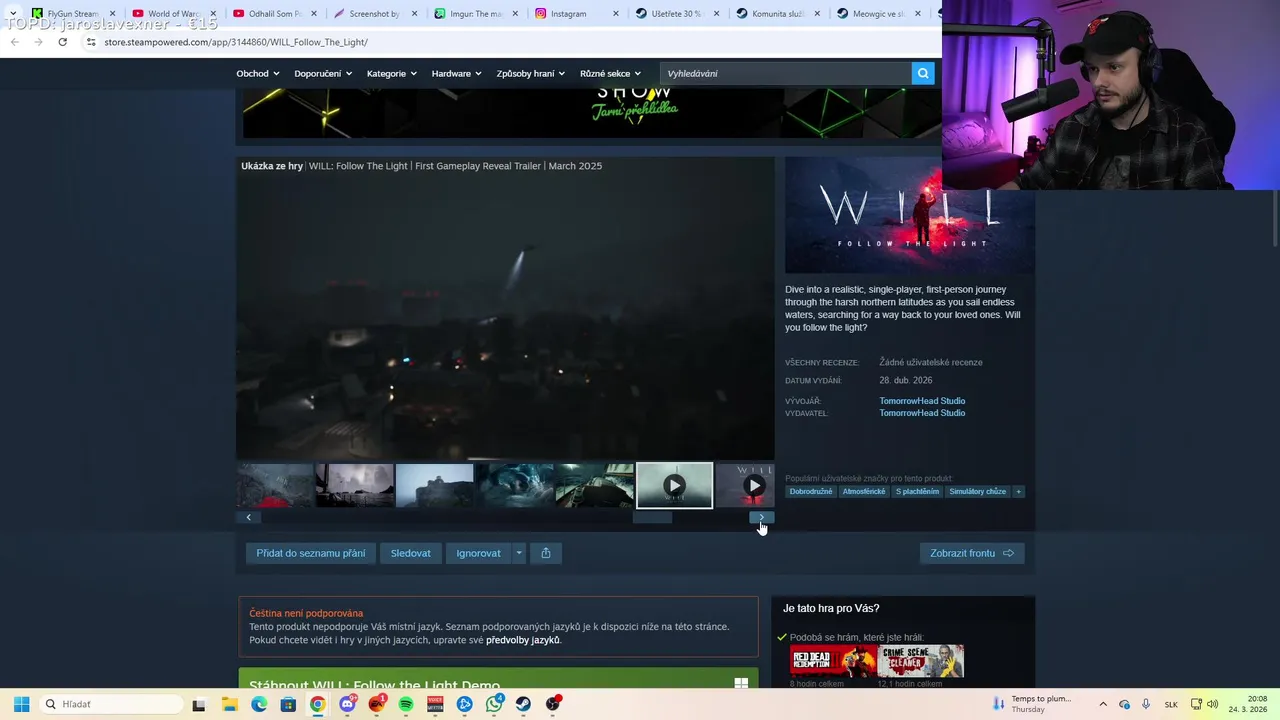Click the browser address bar URL

[x=236, y=42]
